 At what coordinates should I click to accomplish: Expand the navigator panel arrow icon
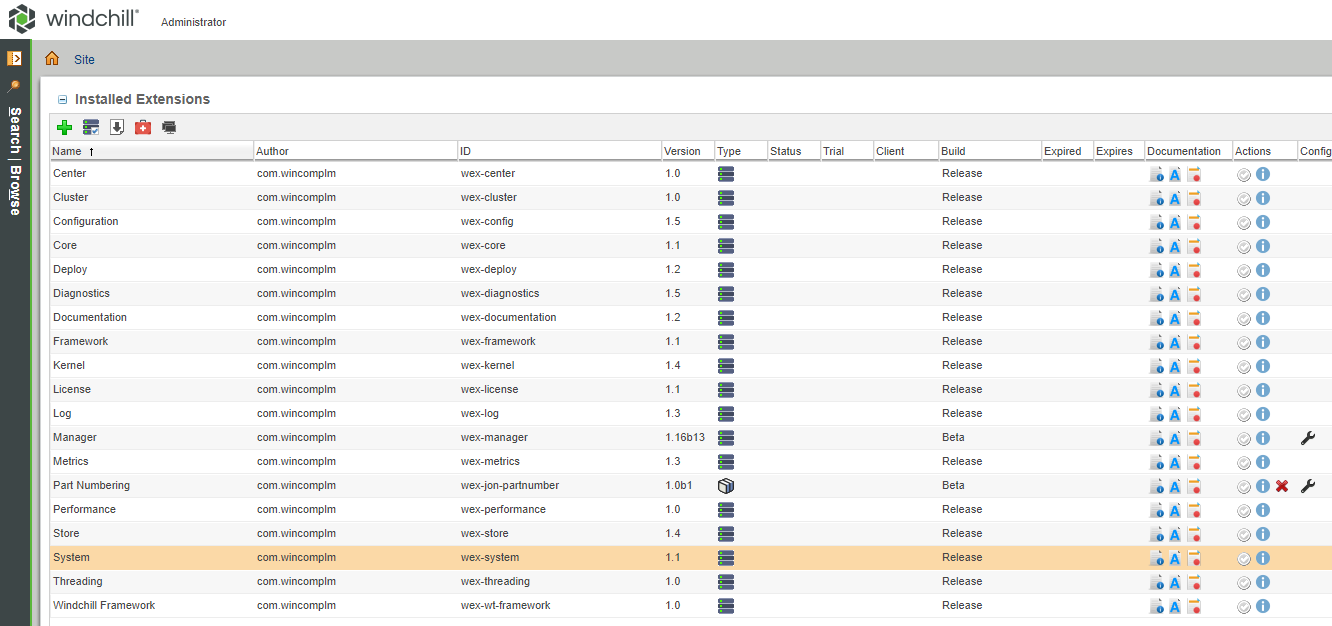point(14,58)
